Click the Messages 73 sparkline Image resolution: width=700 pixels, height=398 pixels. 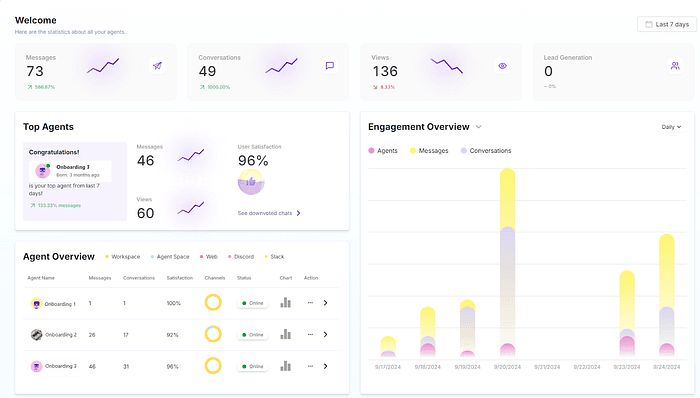pyautogui.click(x=103, y=66)
